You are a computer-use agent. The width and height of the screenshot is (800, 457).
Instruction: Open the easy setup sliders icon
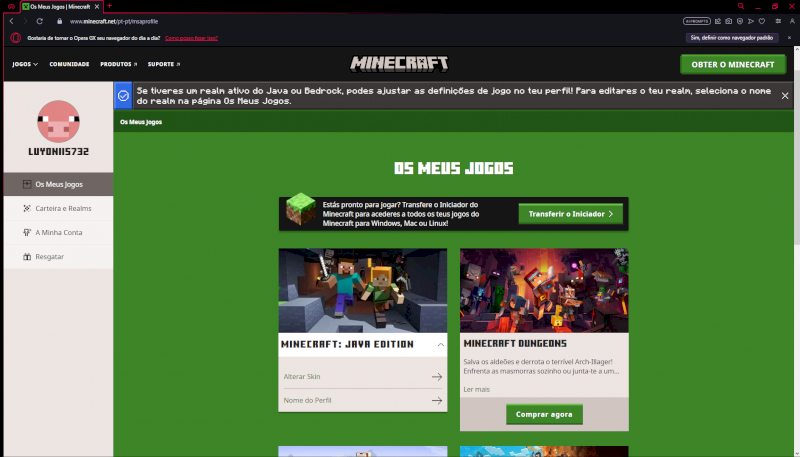[x=778, y=21]
